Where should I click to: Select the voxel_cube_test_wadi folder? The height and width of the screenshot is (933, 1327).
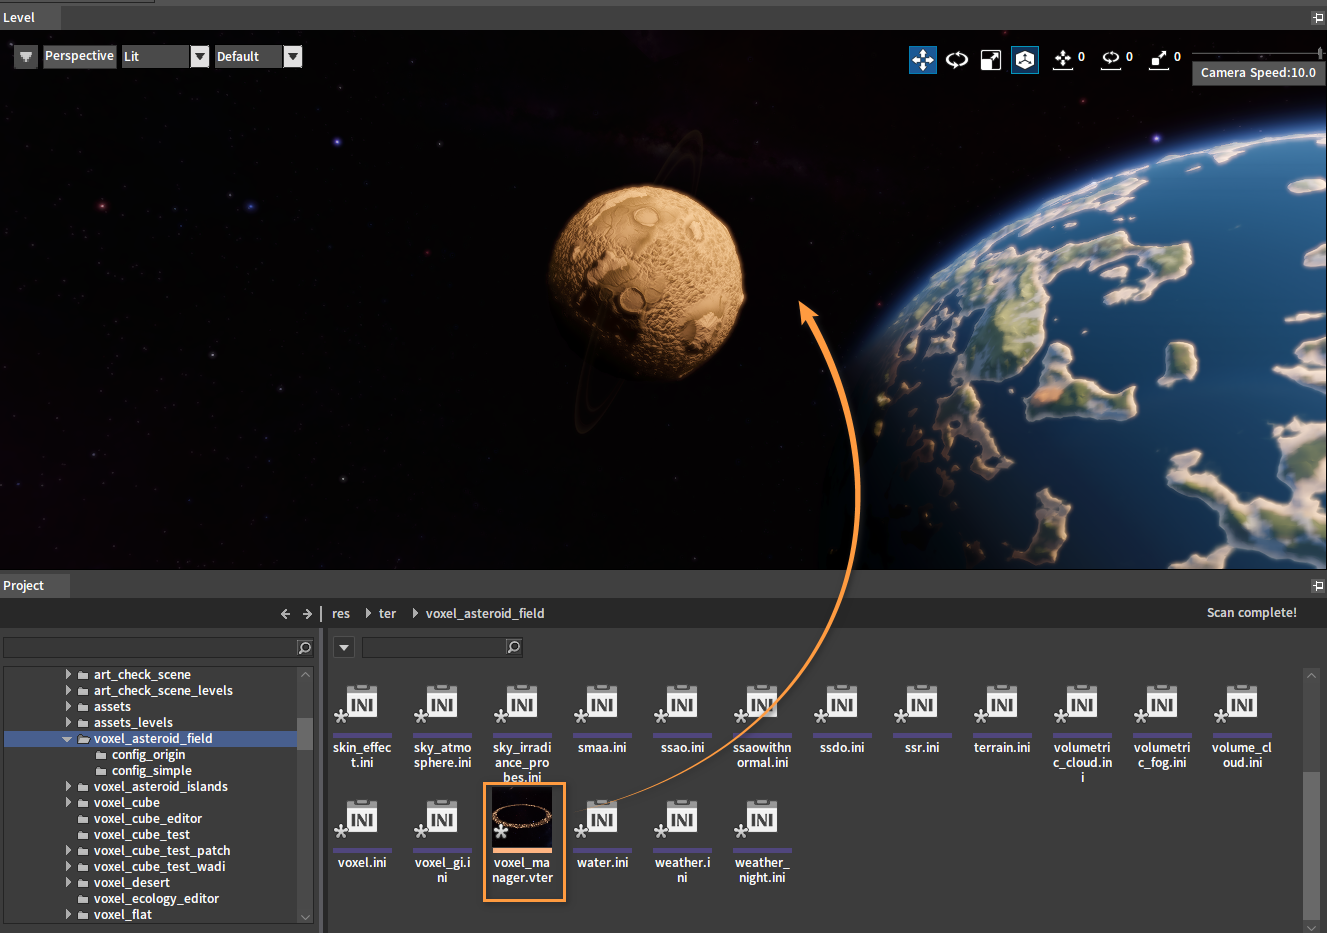[x=159, y=866]
